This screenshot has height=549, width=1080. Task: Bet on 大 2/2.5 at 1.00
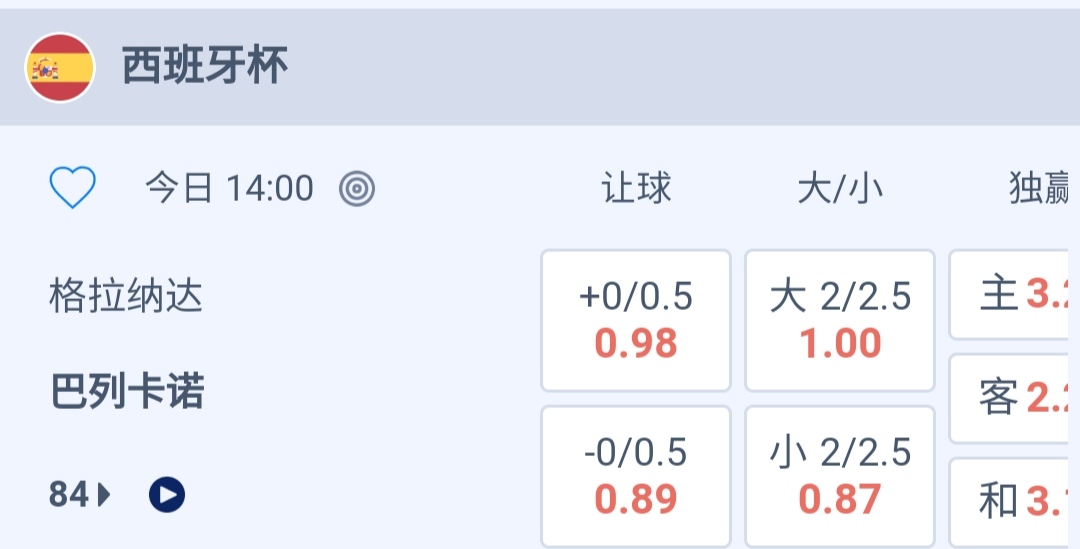(x=840, y=320)
